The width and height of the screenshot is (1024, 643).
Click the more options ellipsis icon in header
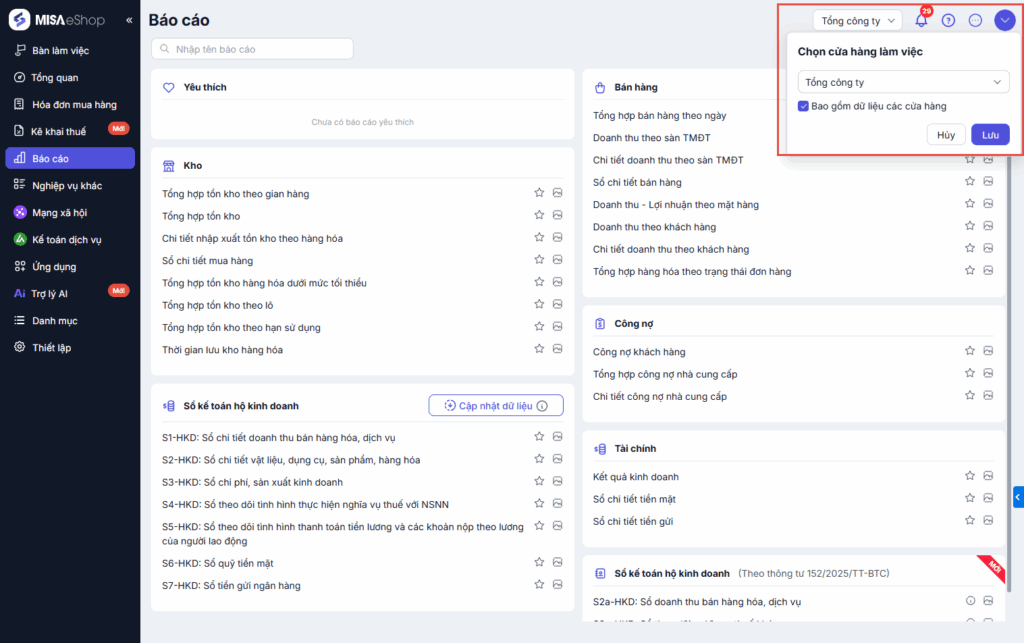(975, 20)
